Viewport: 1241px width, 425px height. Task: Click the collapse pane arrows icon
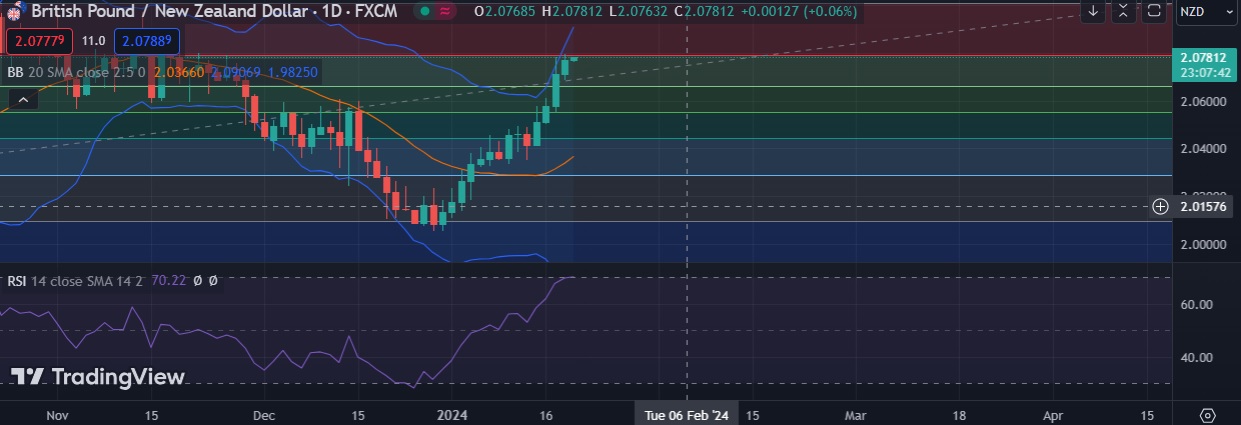(x=1124, y=11)
